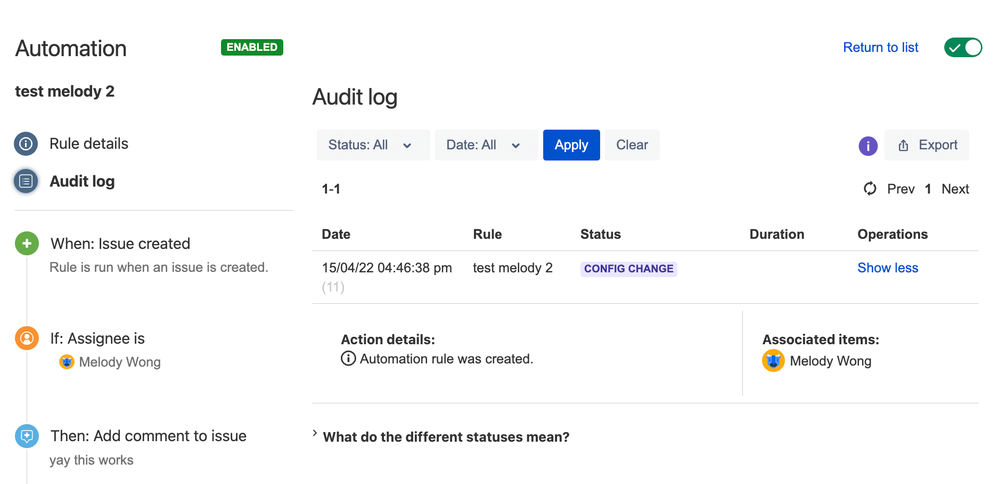This screenshot has height=484, width=999.
Task: Toggle the rule enabled switch off
Action: [x=963, y=48]
